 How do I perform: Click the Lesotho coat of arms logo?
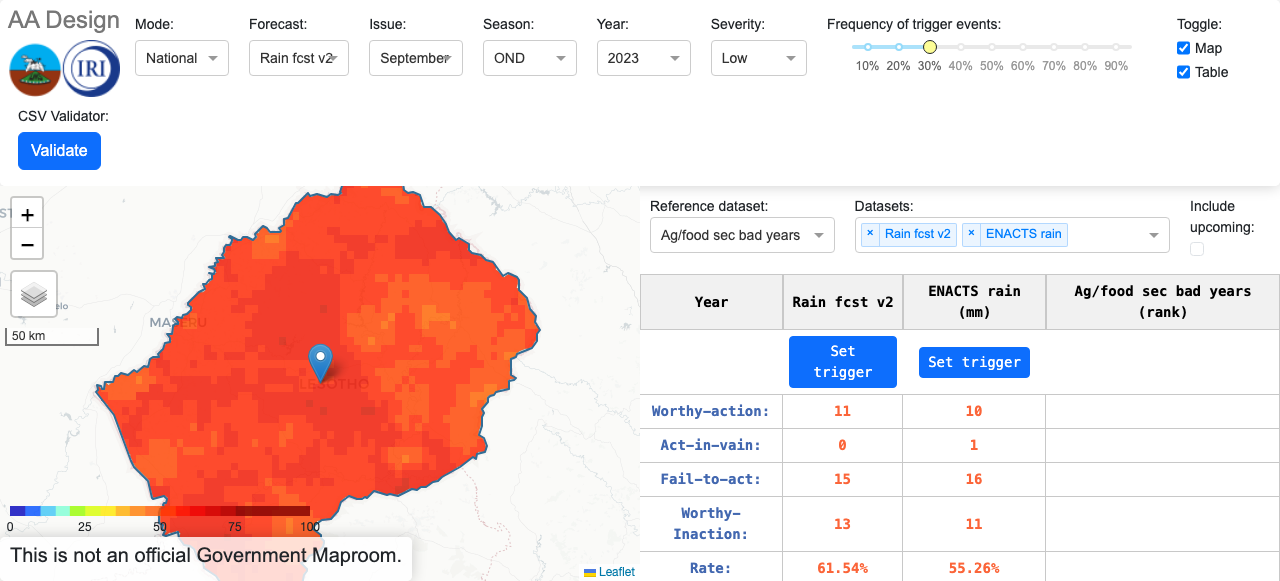(35, 68)
